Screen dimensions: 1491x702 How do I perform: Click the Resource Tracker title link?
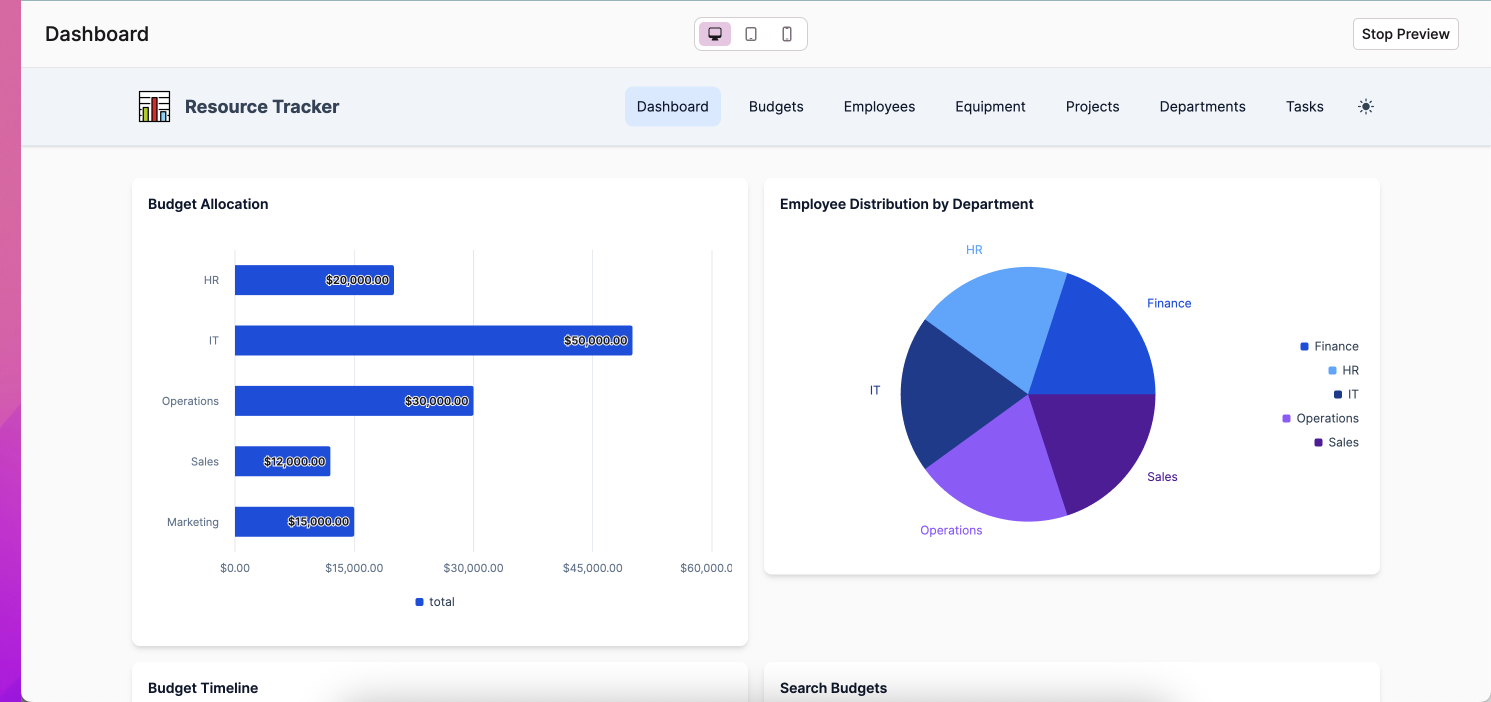[x=262, y=107]
